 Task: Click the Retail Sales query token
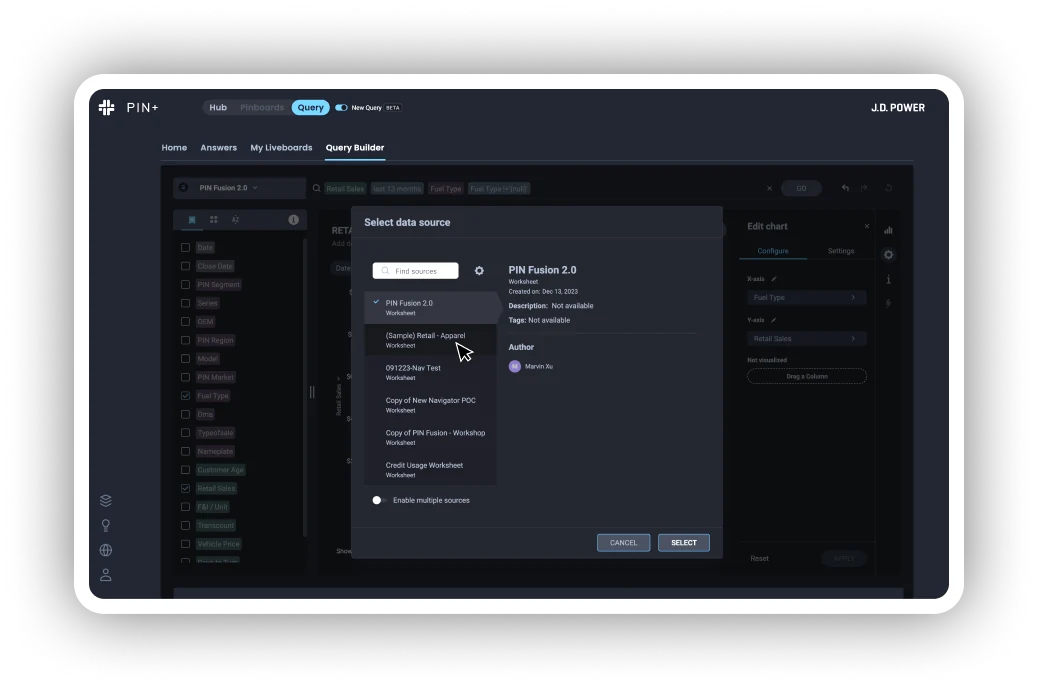[345, 189]
